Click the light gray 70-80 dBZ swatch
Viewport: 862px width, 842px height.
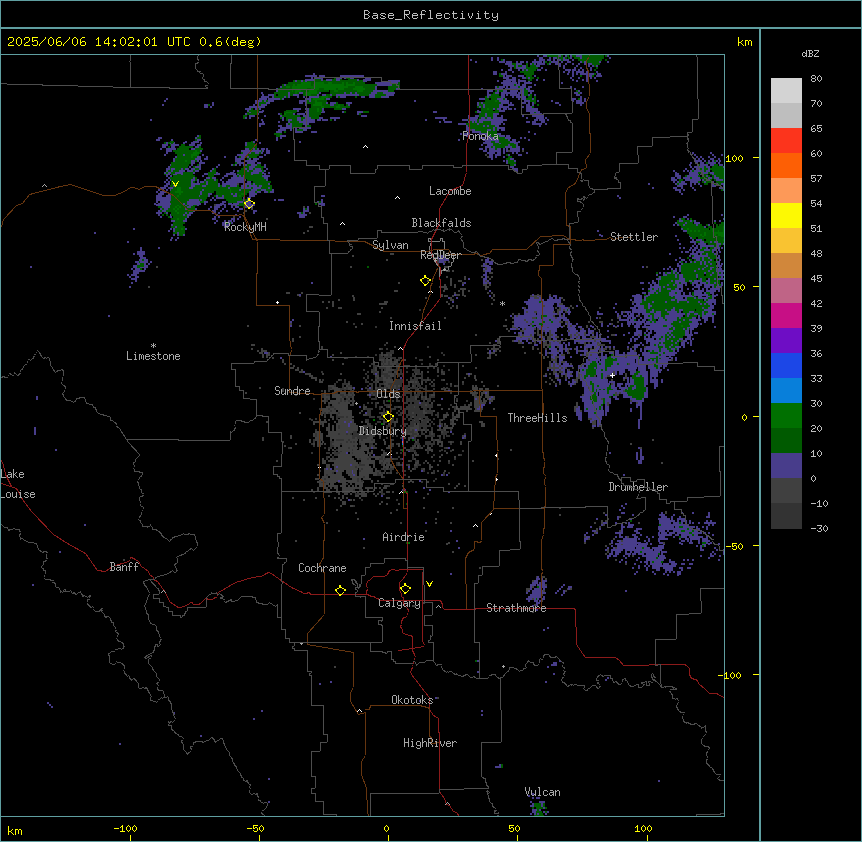point(786,90)
